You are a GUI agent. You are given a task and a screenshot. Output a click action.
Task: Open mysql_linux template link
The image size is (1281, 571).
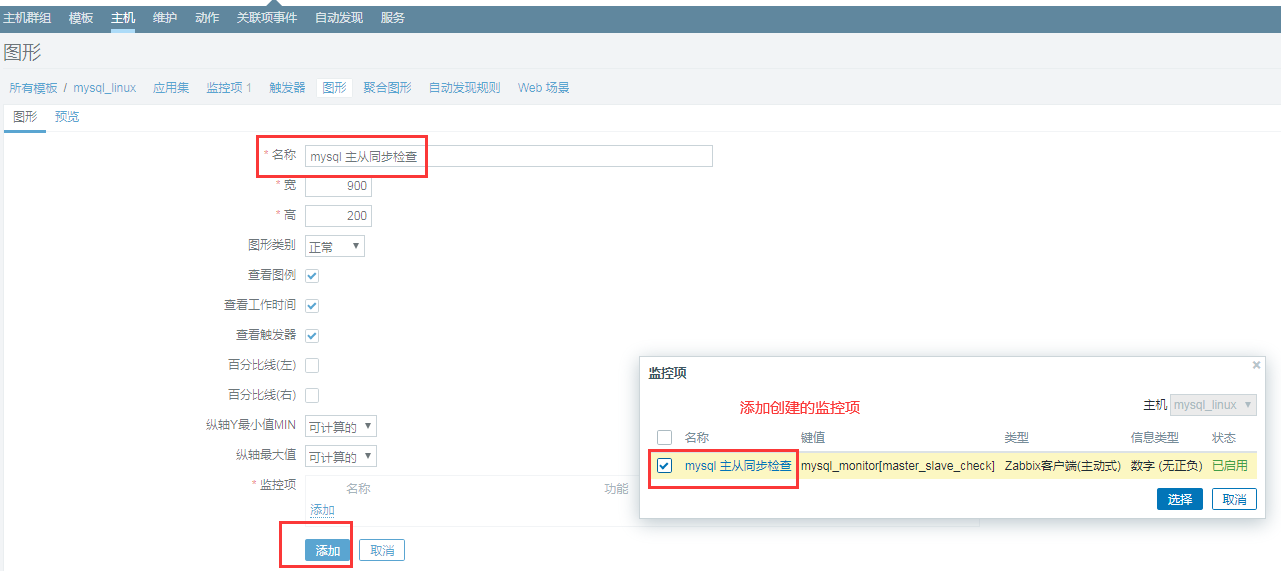coord(105,88)
